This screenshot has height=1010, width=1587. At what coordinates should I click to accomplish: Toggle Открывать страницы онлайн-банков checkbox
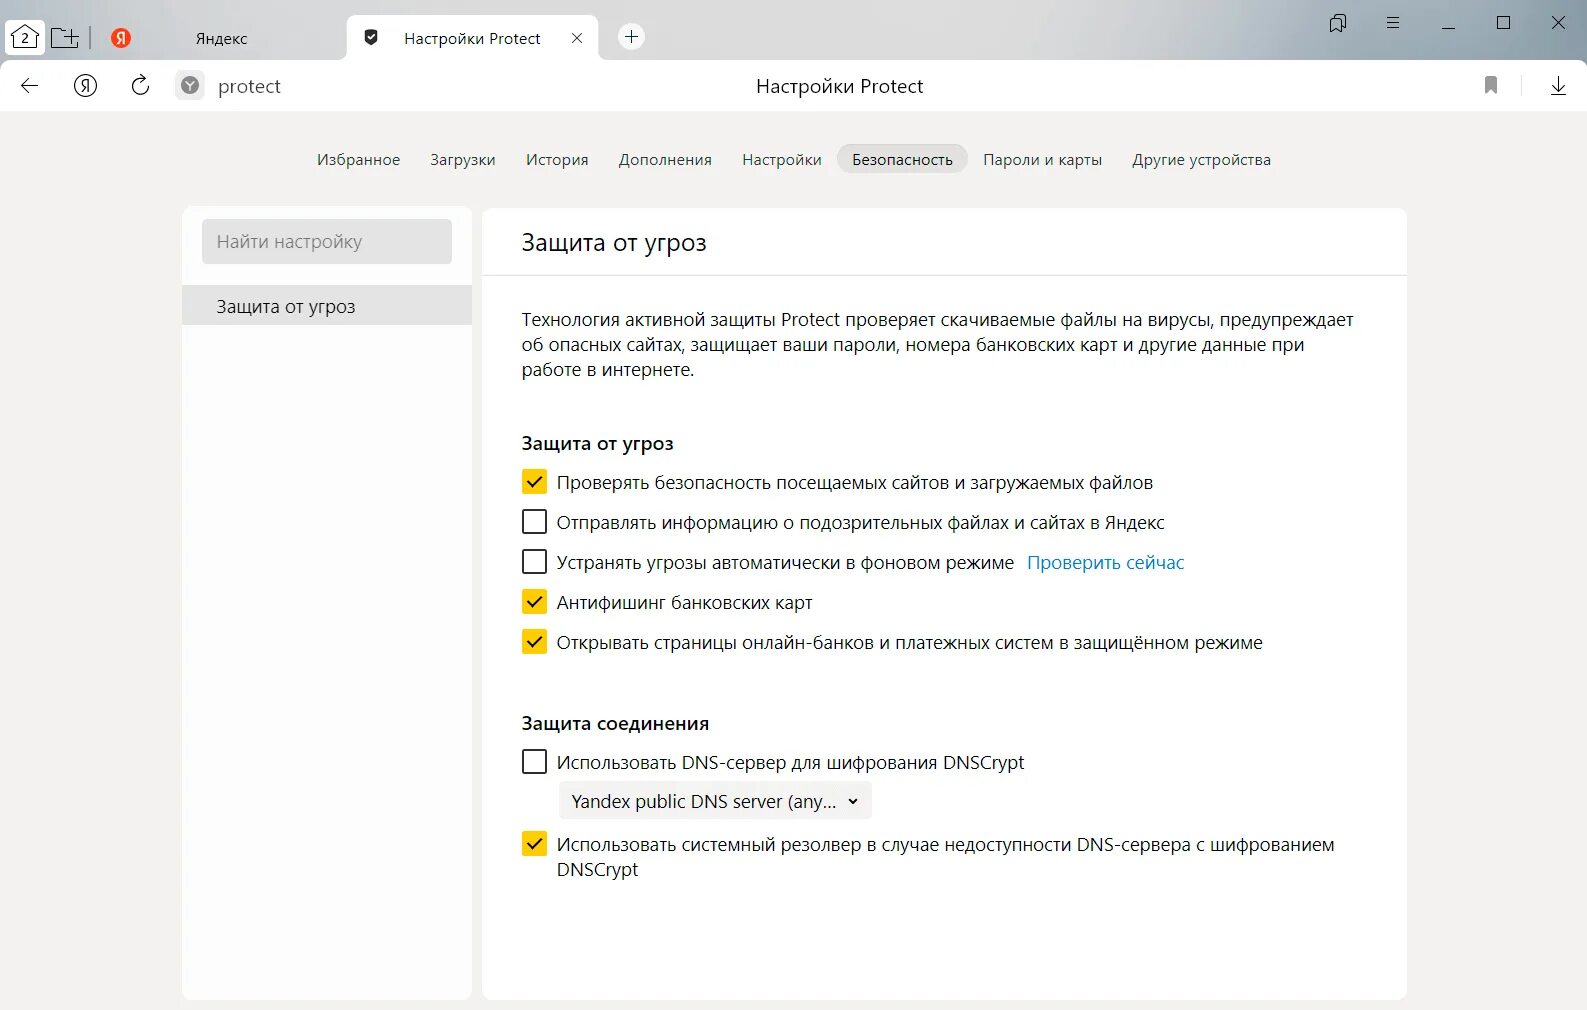[534, 642]
